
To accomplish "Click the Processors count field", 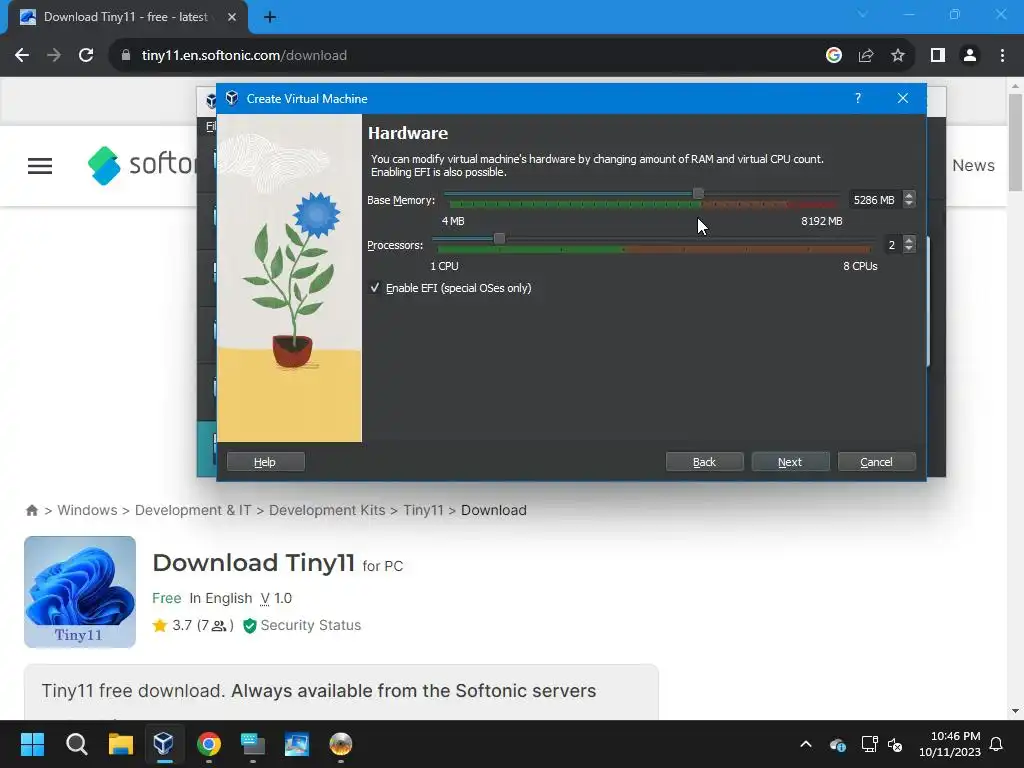I will (892, 245).
